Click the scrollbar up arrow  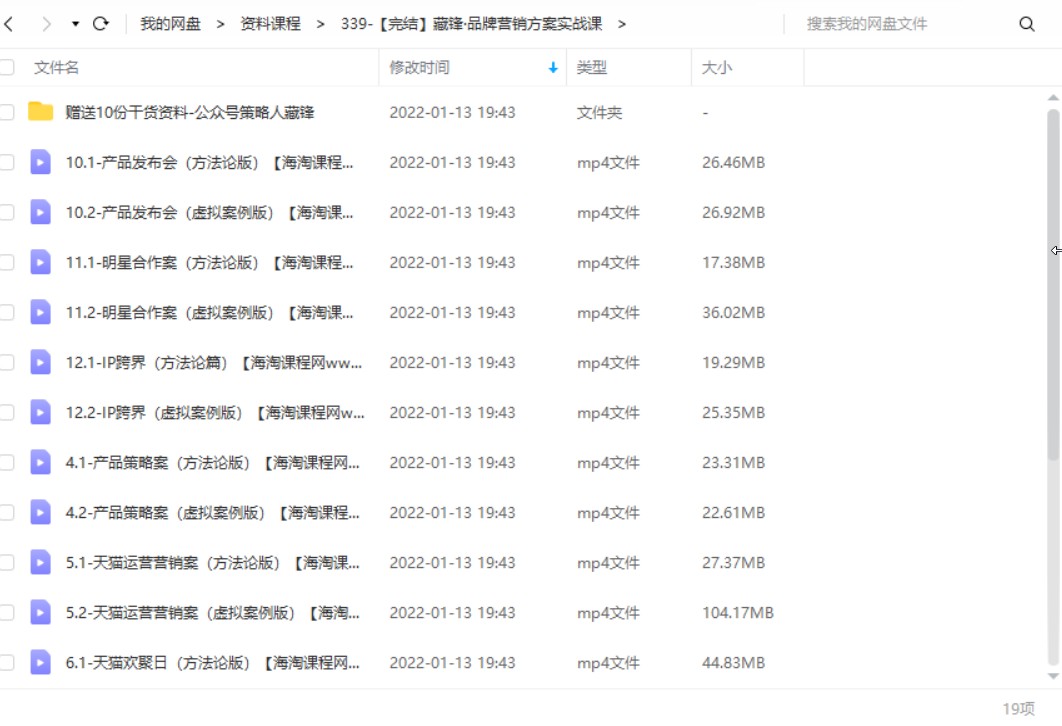[x=1053, y=98]
